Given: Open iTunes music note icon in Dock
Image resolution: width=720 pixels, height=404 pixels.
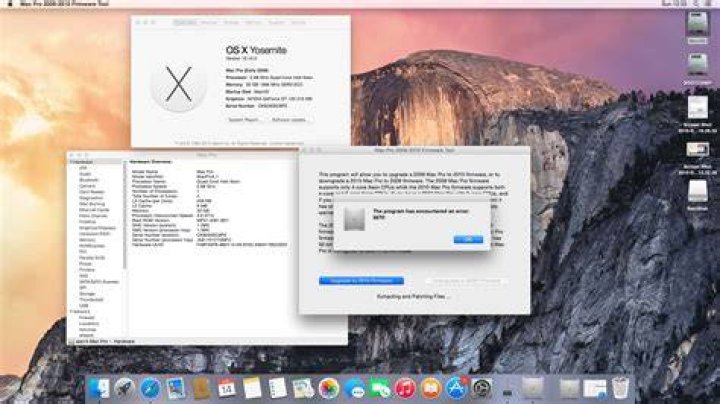Looking at the screenshot, I should coord(405,389).
